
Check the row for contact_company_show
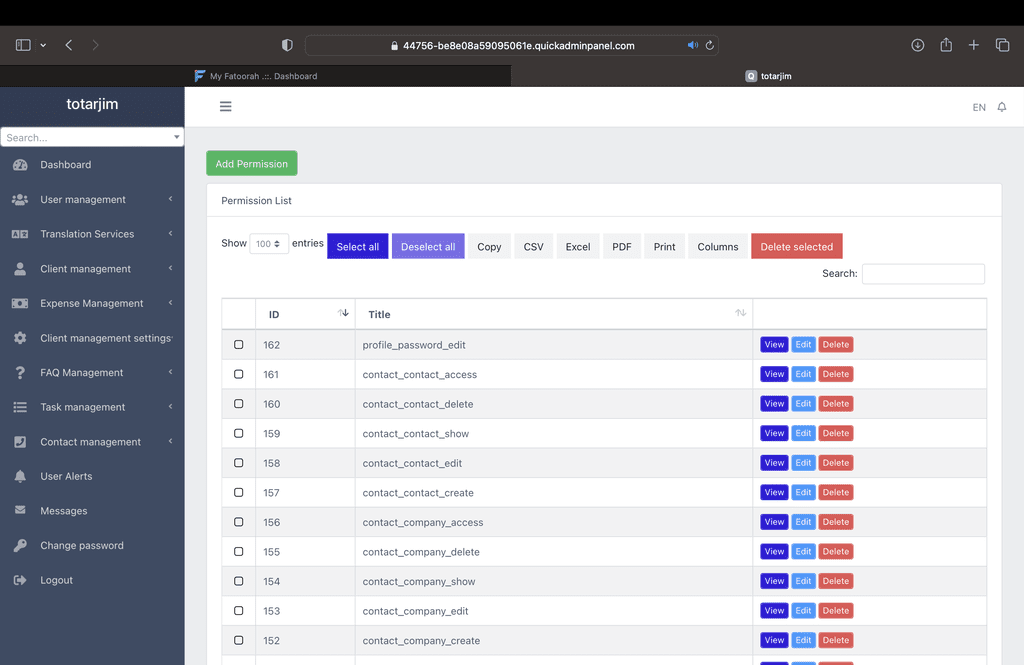(238, 581)
